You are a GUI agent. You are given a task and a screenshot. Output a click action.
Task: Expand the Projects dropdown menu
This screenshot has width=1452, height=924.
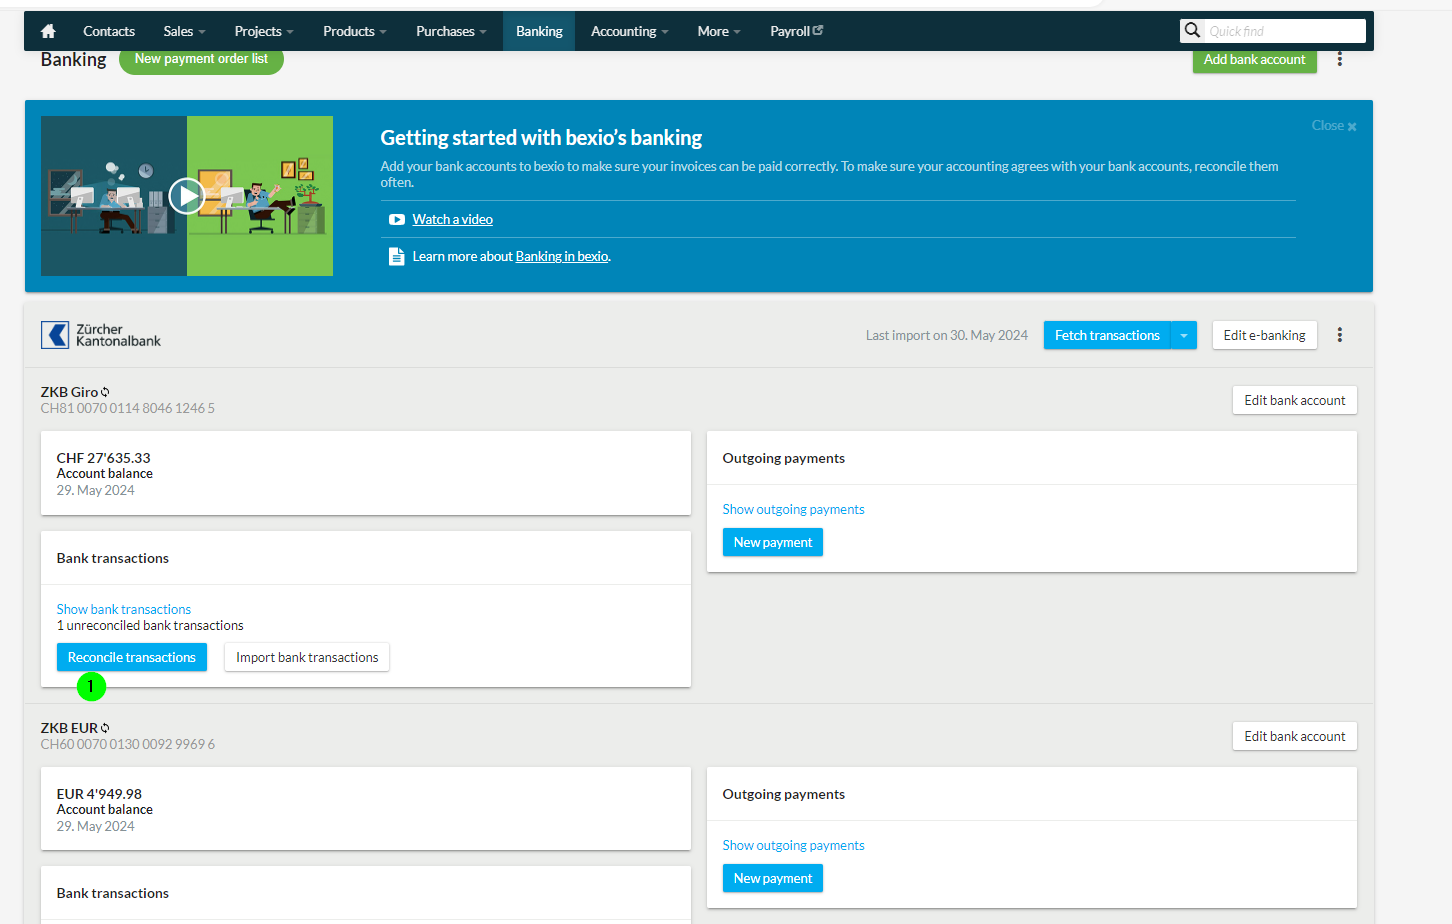point(264,31)
